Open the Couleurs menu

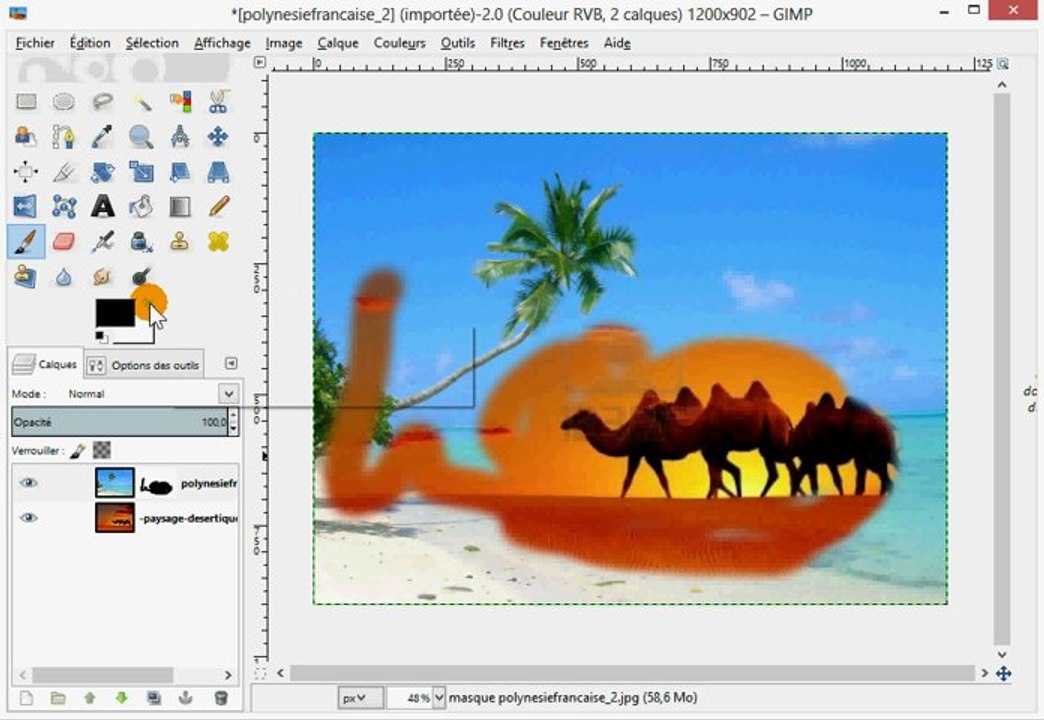tap(399, 43)
